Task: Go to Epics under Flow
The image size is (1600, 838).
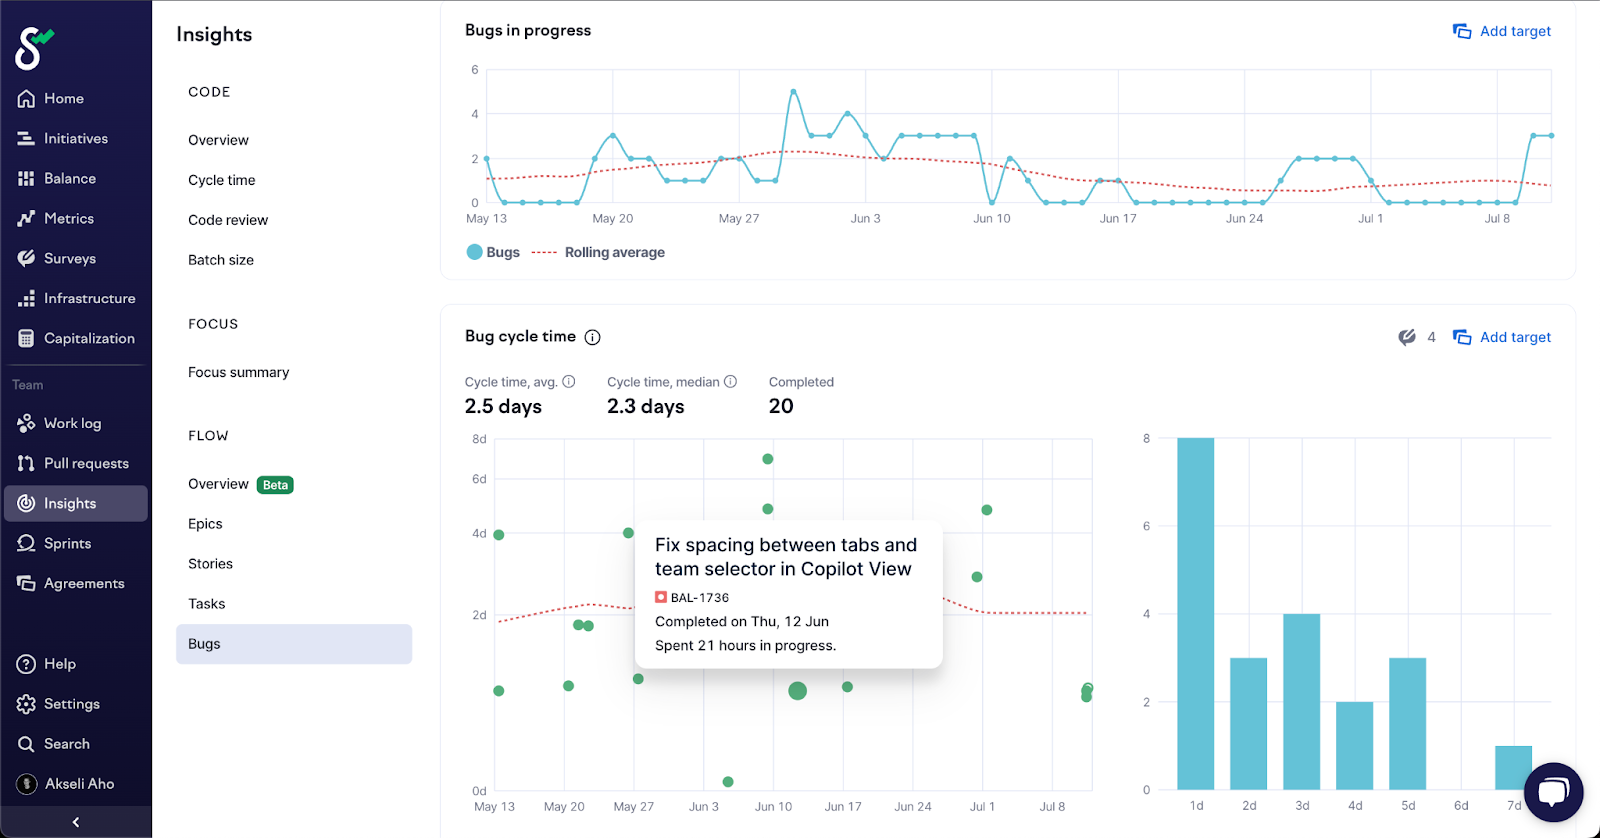Action: pos(205,524)
